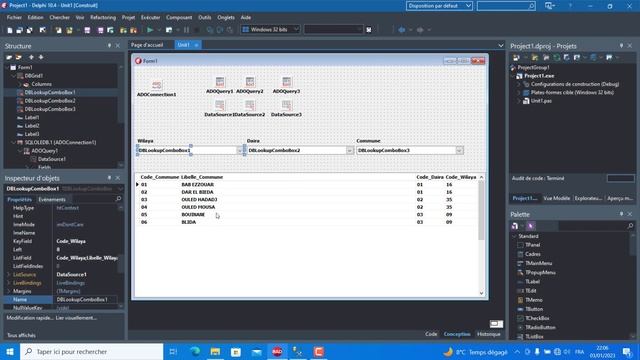Select the ADOQuery2 component on form
Image resolution: width=640 pixels, height=360 pixels.
point(250,82)
